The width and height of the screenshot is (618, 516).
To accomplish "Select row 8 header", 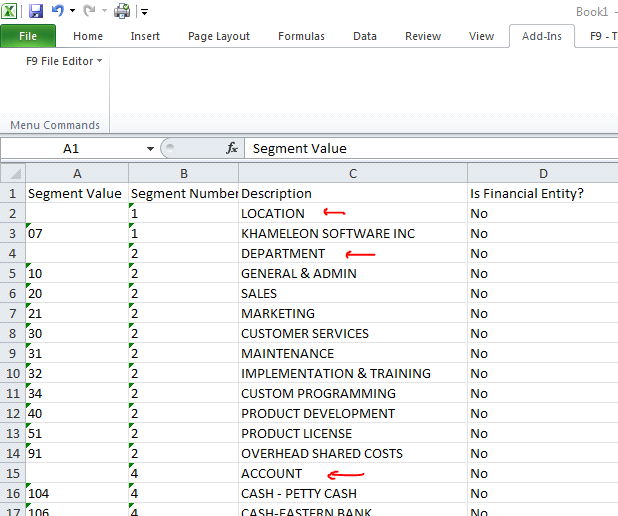I will [x=13, y=333].
